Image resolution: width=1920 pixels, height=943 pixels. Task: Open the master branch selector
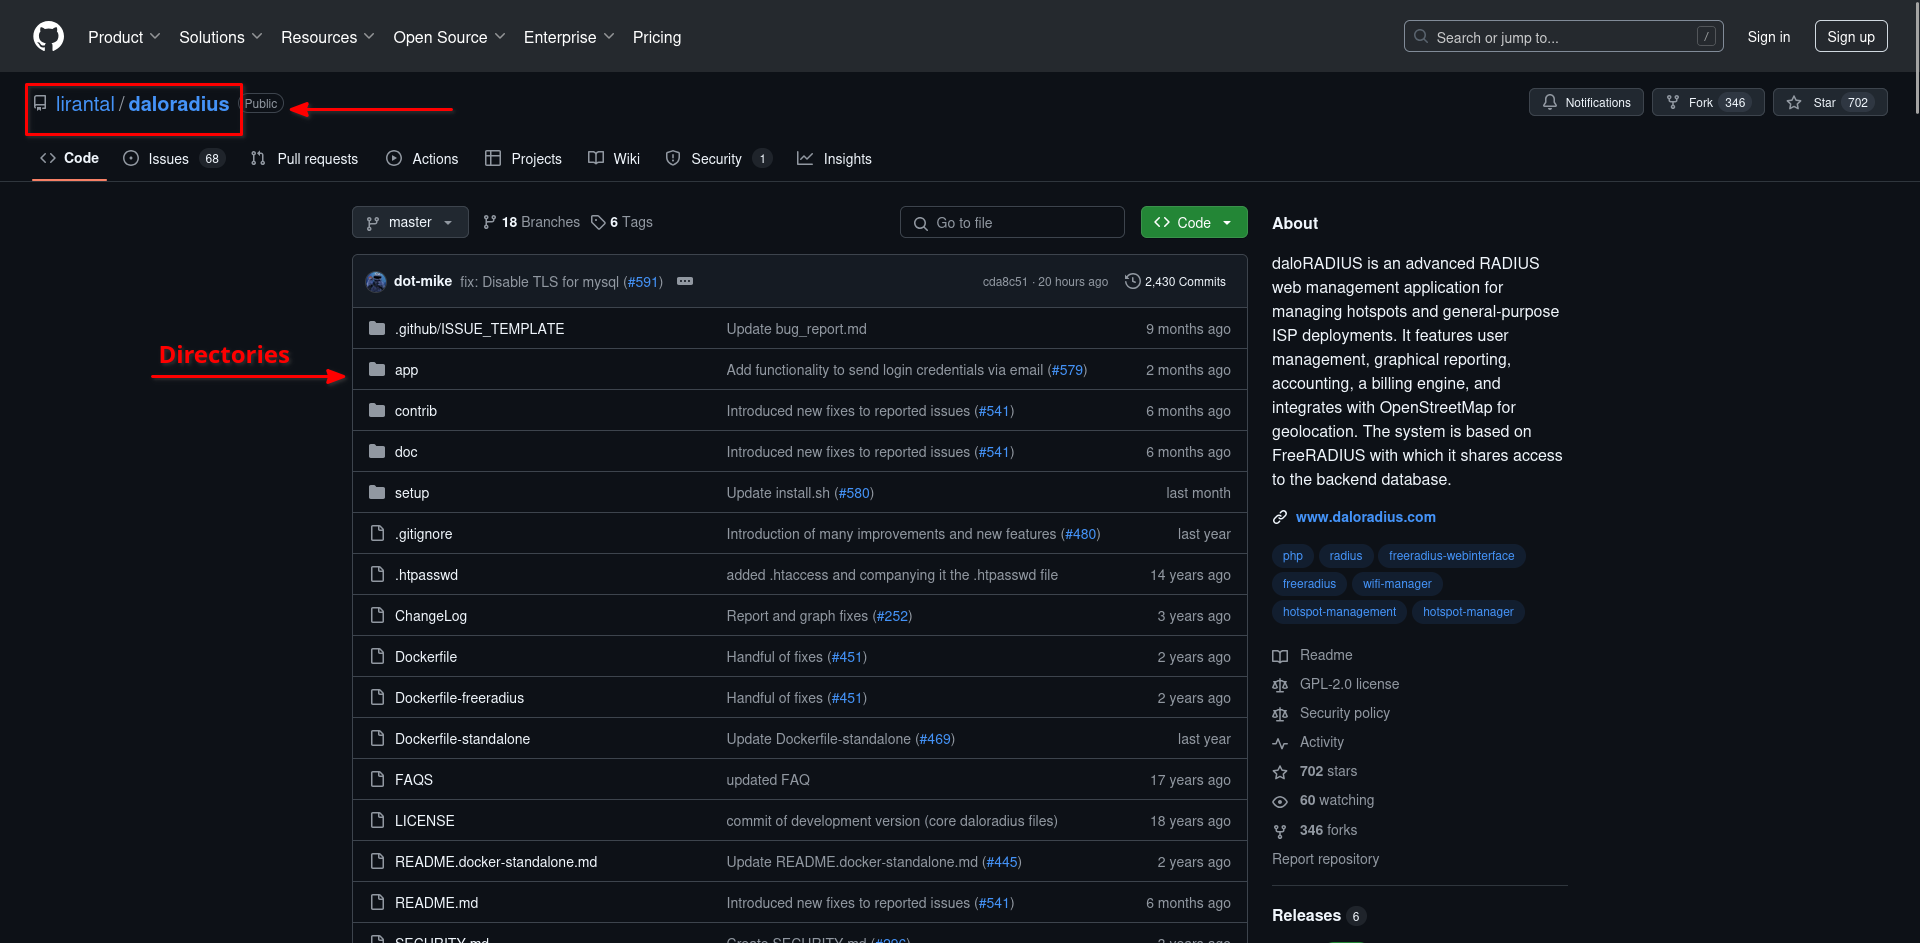coord(410,222)
